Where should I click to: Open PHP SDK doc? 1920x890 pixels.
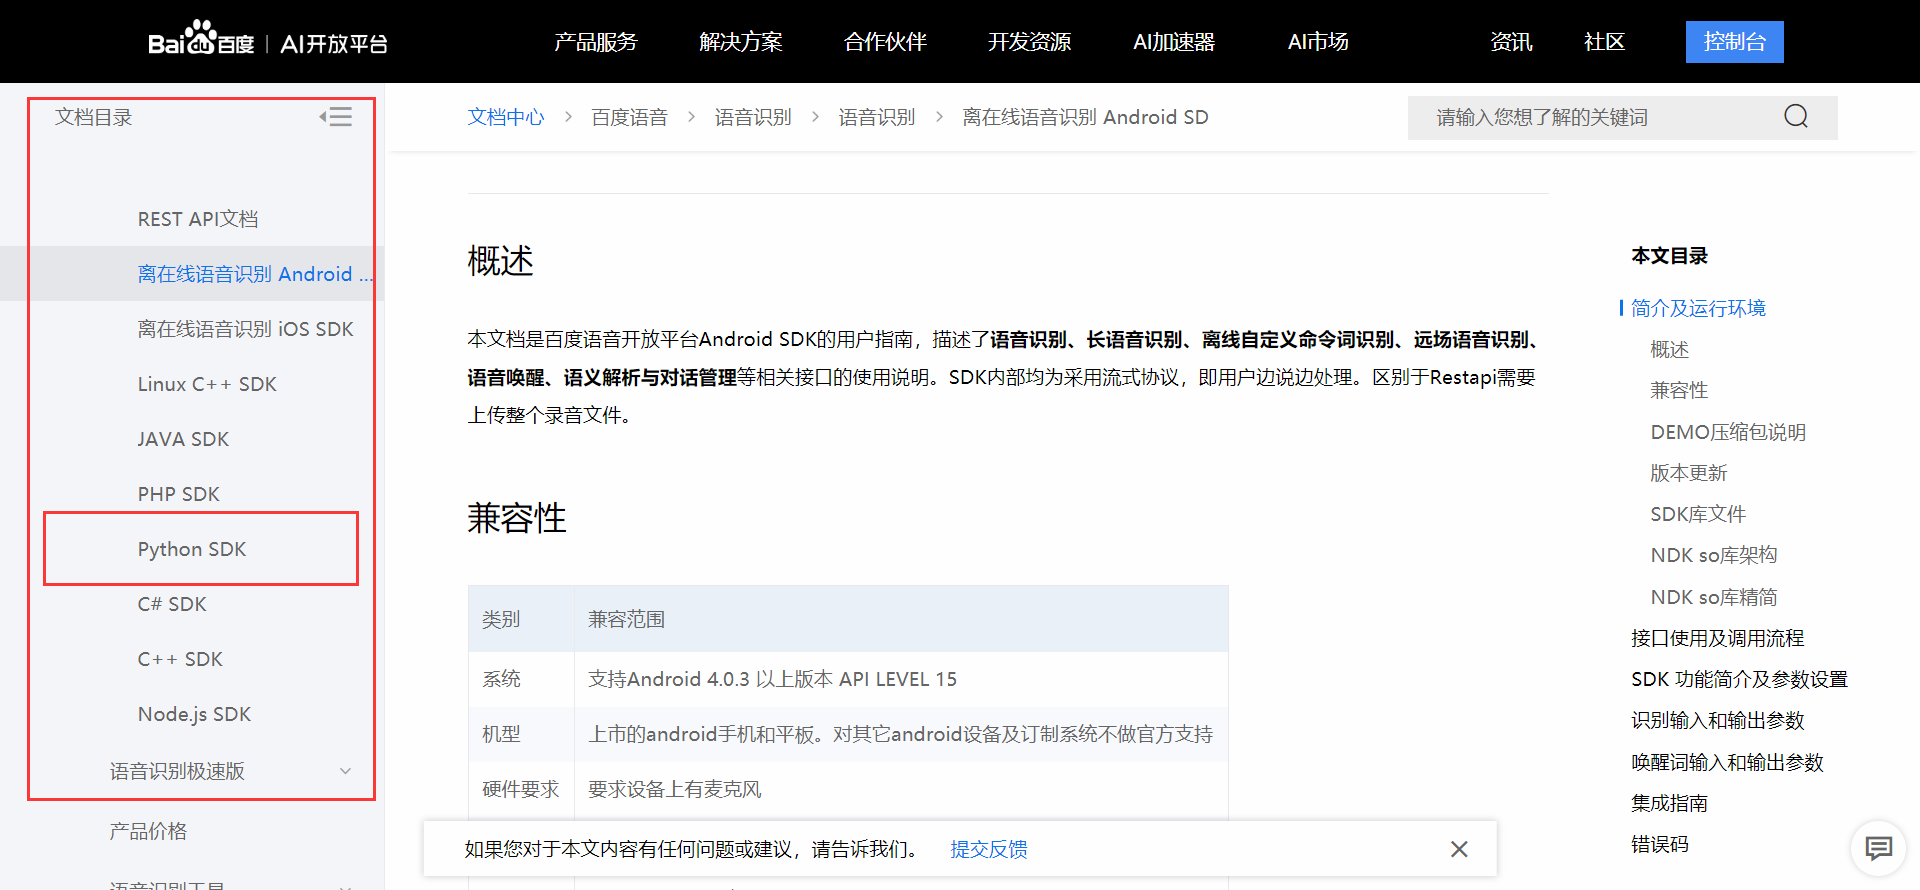coord(179,494)
